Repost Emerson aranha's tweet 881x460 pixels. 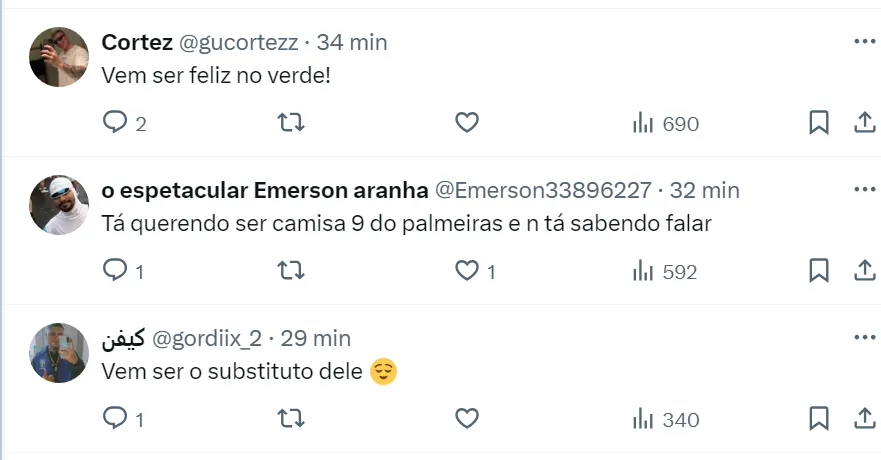[290, 271]
